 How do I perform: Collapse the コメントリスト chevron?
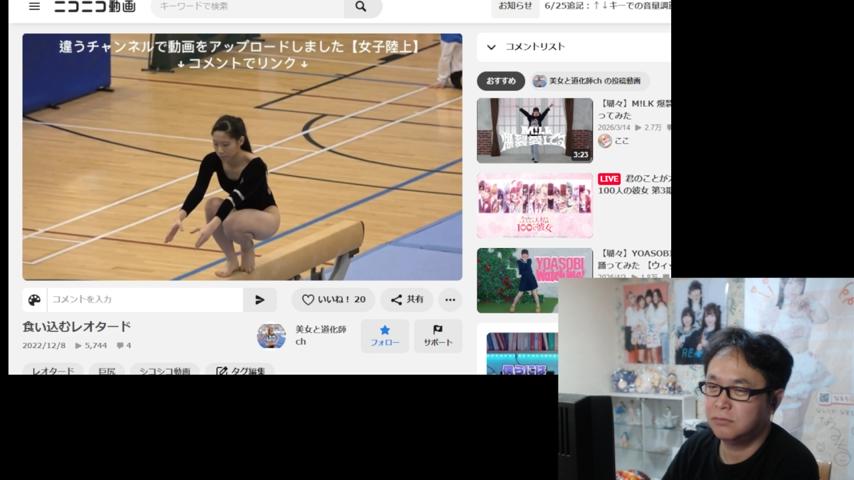[x=491, y=47]
